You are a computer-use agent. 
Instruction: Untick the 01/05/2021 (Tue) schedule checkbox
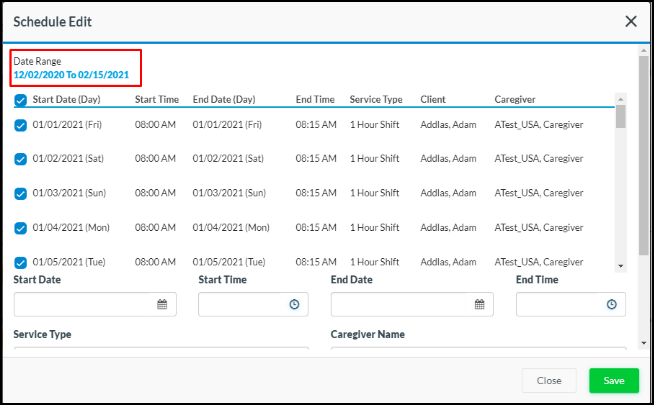pos(21,262)
